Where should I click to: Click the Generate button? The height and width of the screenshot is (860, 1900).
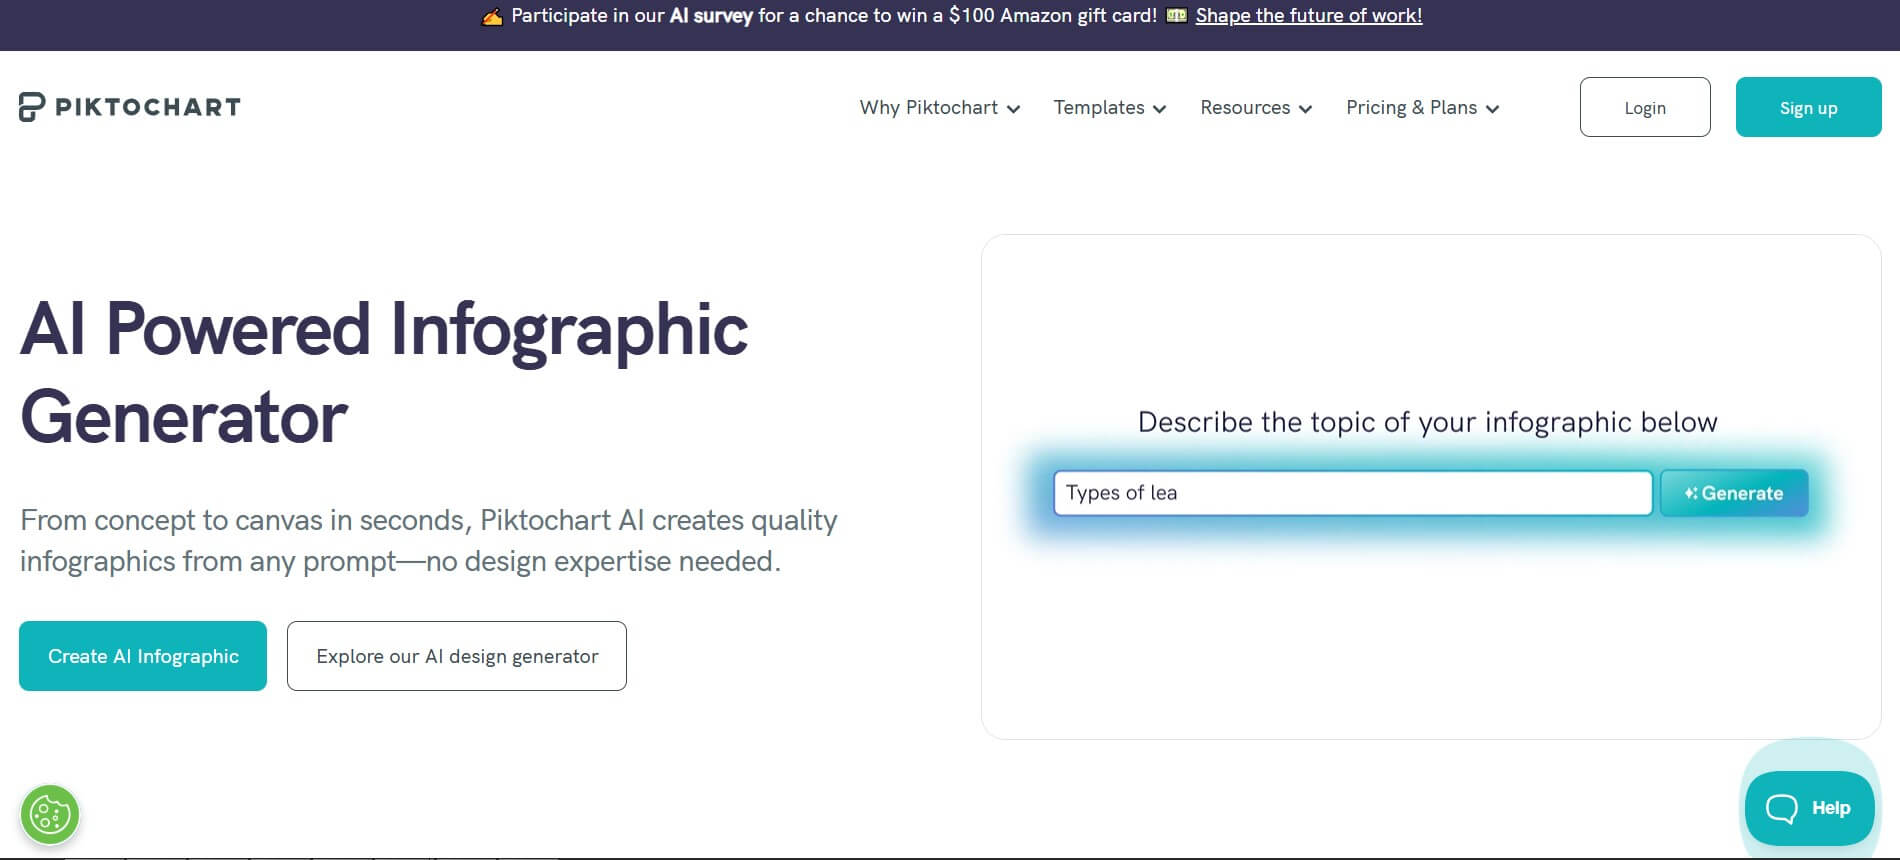pos(1734,493)
